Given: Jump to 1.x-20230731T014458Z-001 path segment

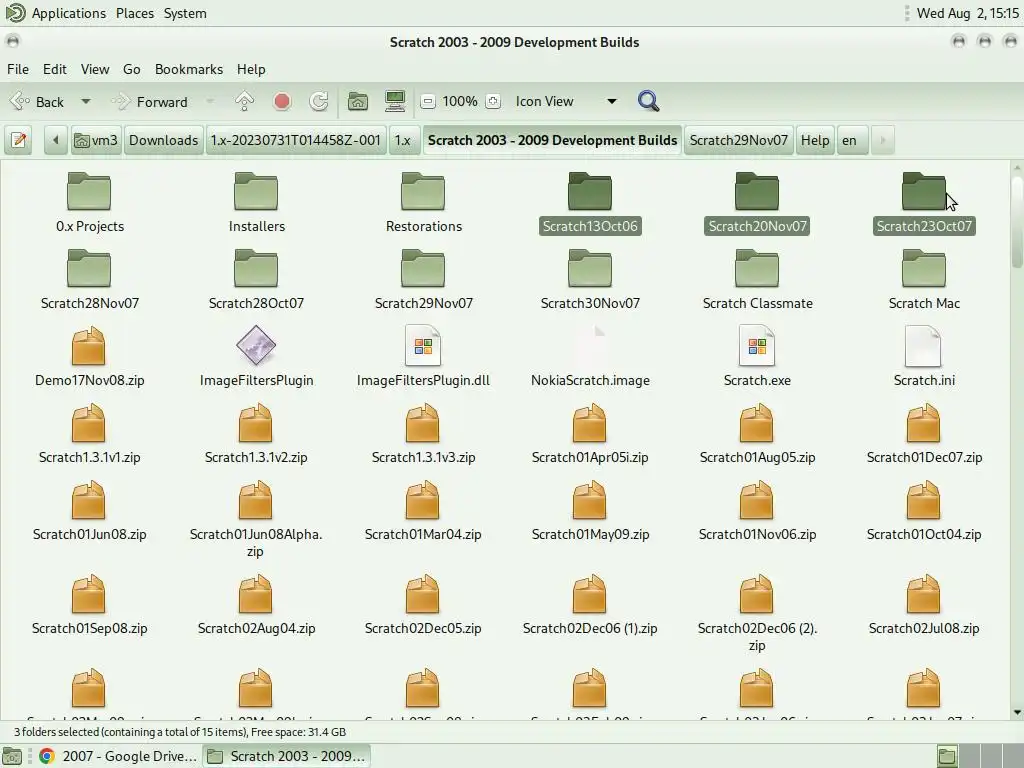Looking at the screenshot, I should pyautogui.click(x=295, y=140).
